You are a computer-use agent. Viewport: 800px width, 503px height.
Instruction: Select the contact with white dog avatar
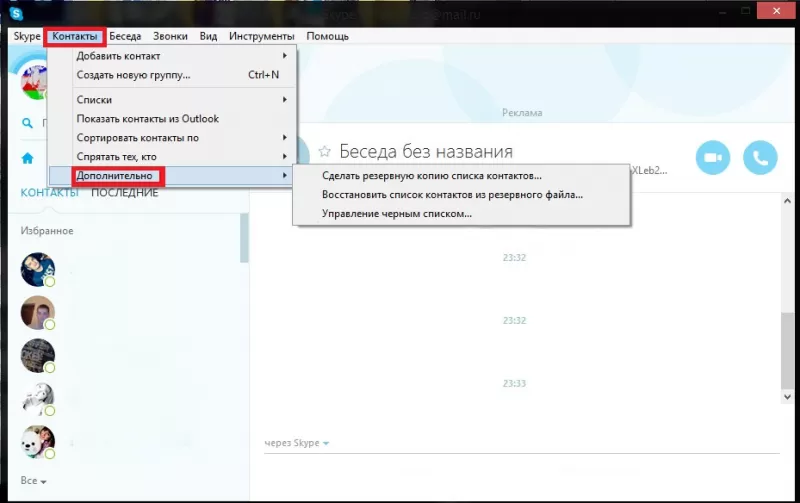38,442
